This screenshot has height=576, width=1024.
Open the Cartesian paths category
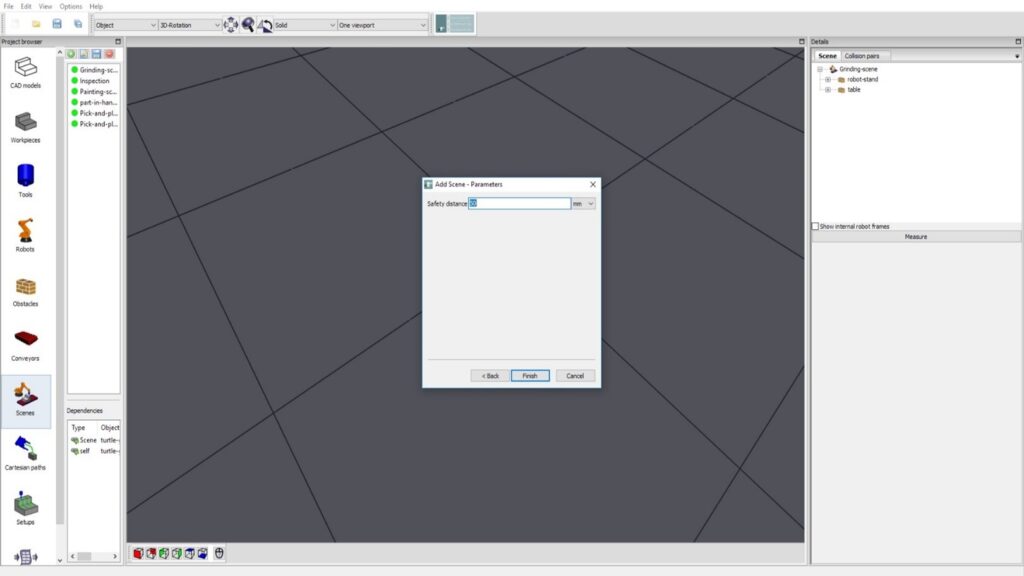click(x=26, y=451)
